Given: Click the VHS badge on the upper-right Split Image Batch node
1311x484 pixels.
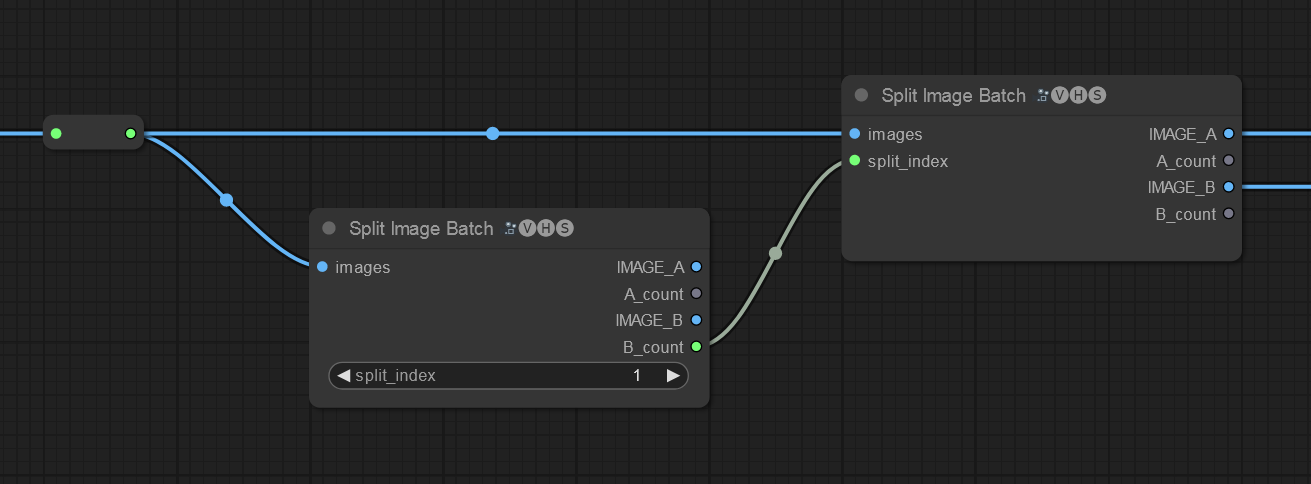Looking at the screenshot, I should point(1072,95).
